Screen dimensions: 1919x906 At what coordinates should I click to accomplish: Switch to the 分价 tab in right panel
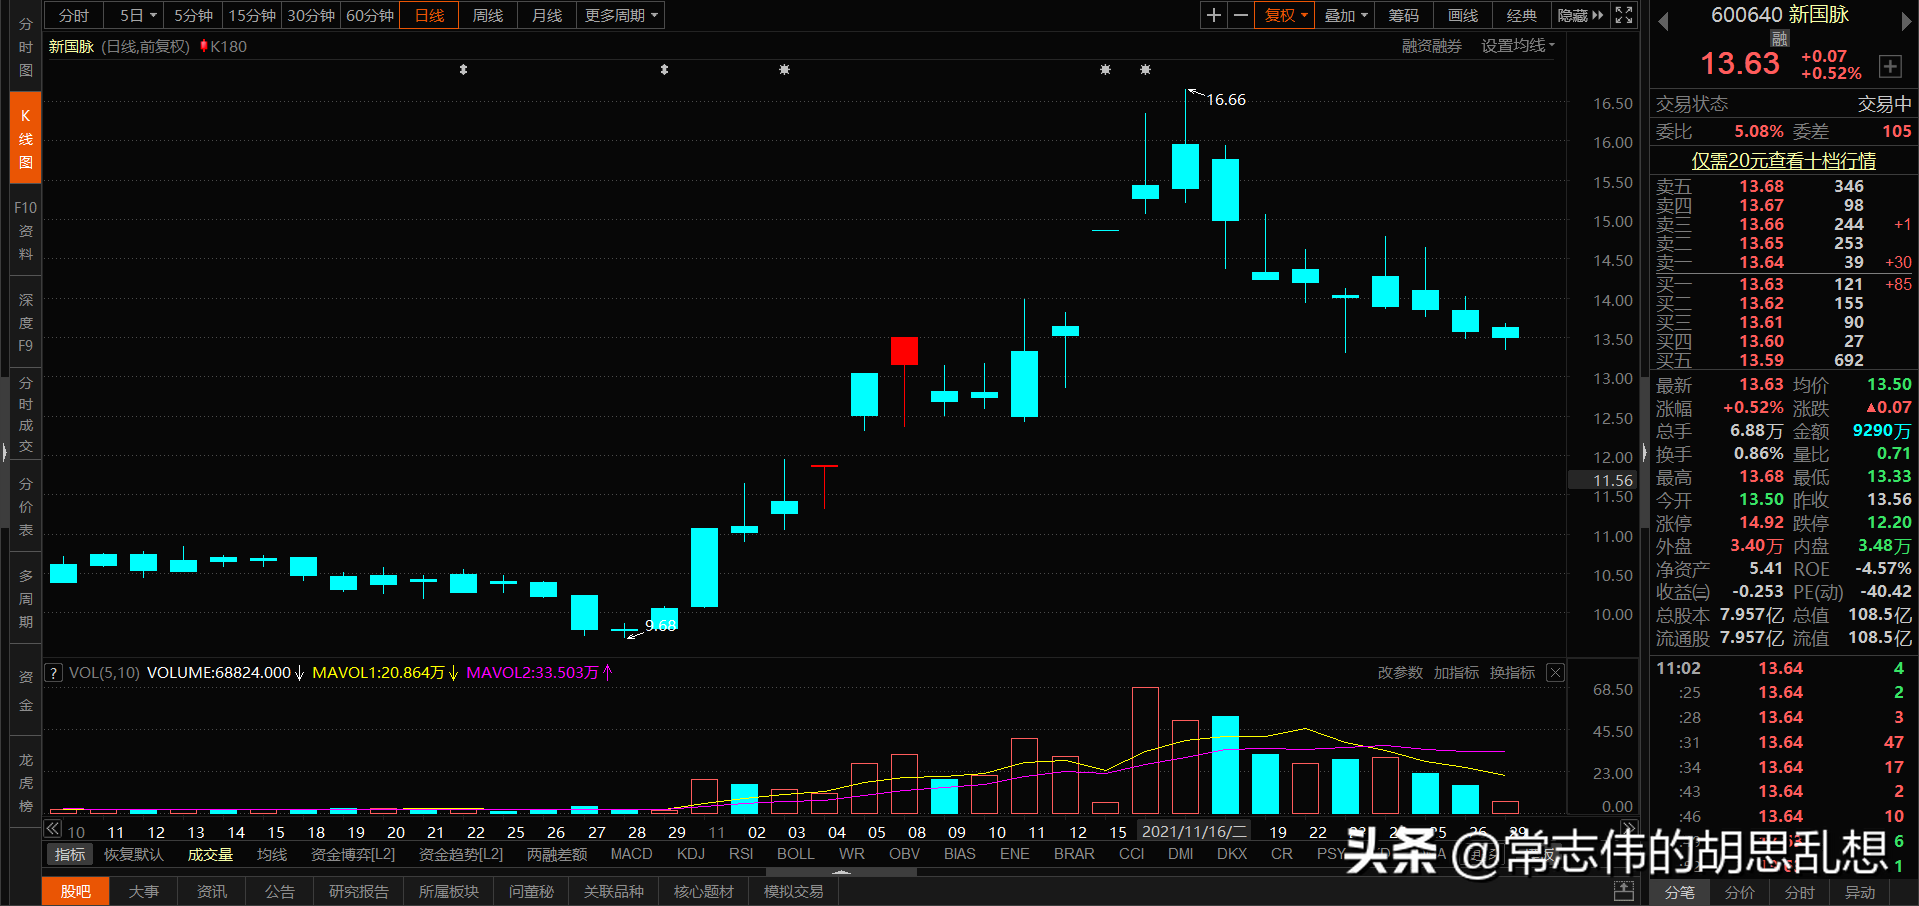pos(1739,893)
